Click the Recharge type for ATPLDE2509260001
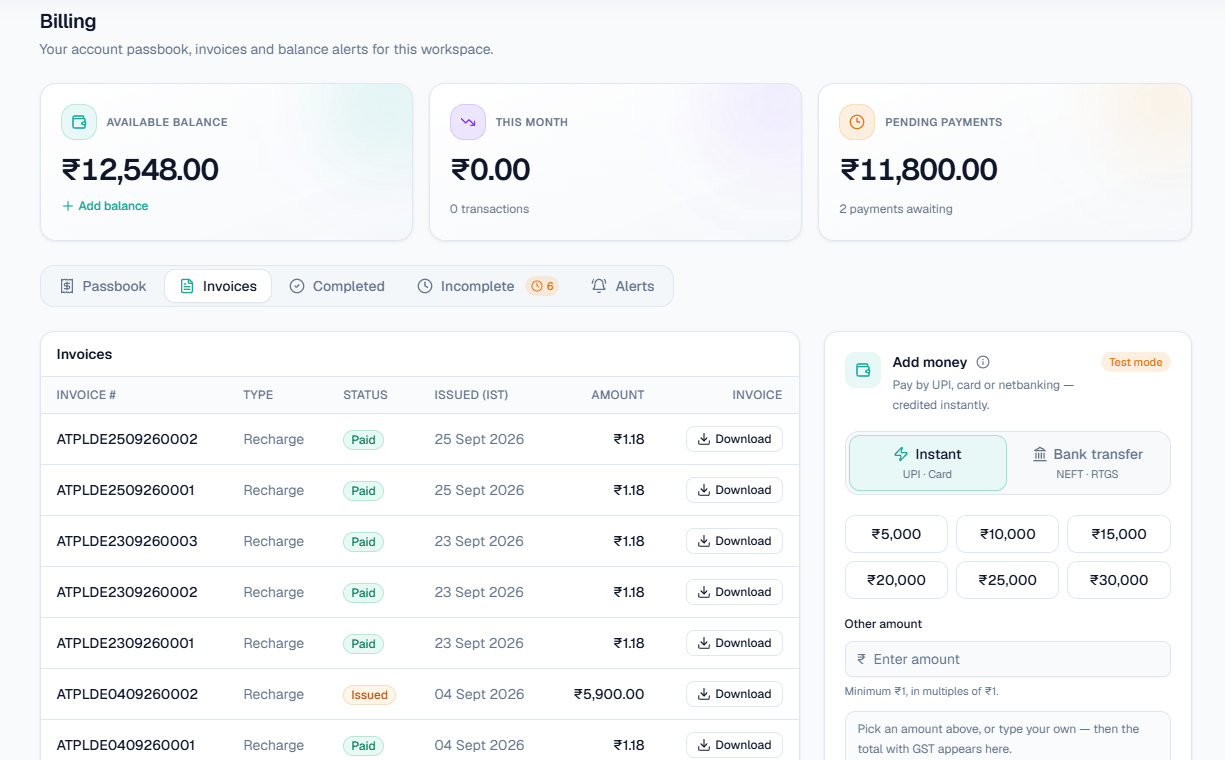The image size is (1225, 760). (x=273, y=490)
